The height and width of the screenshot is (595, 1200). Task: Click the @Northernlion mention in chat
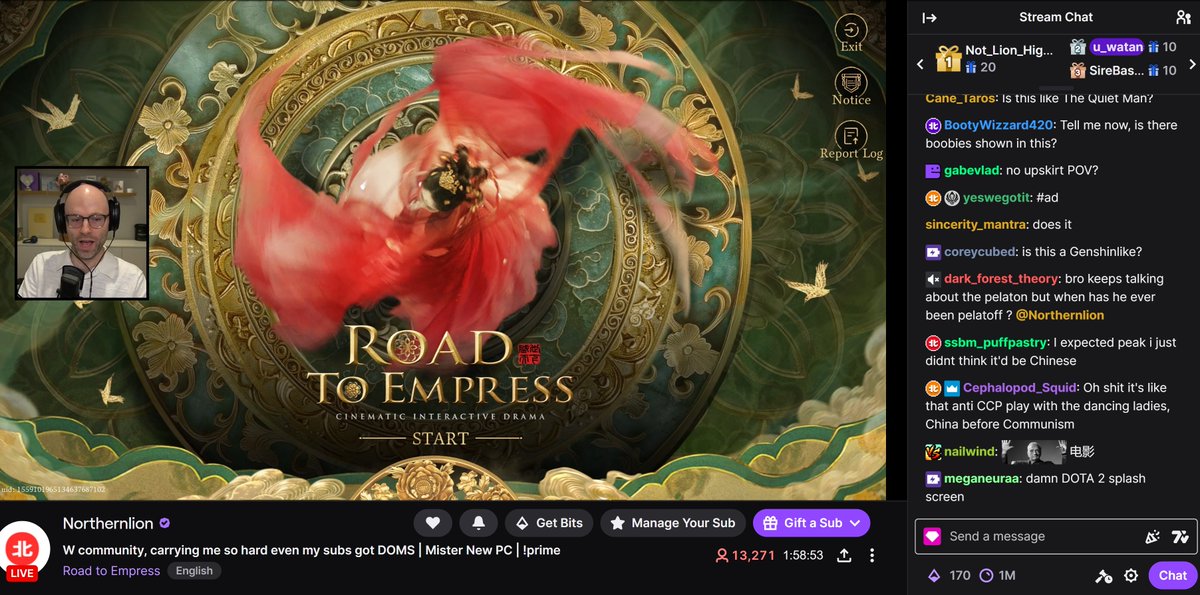1060,315
